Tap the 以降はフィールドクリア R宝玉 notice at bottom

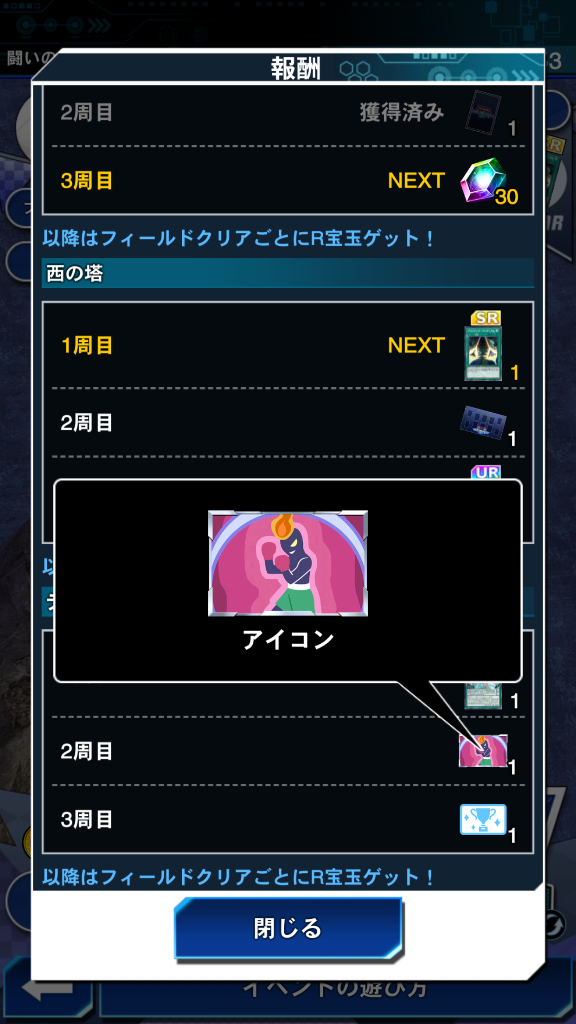pyautogui.click(x=238, y=876)
